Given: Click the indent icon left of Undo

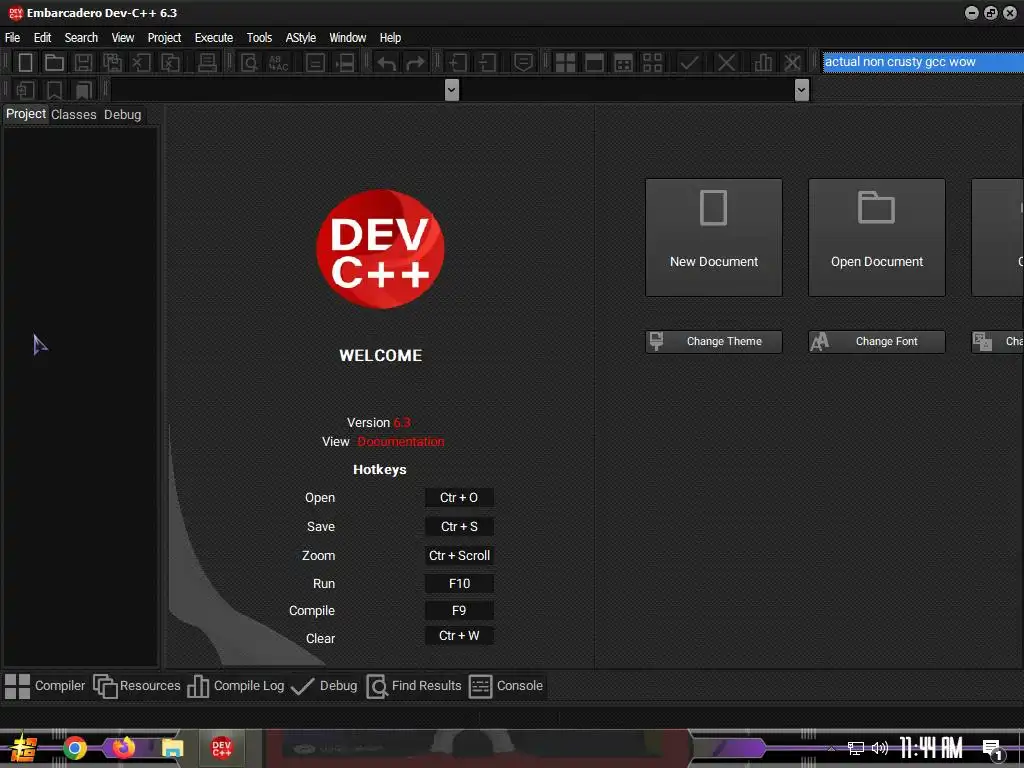Looking at the screenshot, I should pyautogui.click(x=345, y=63).
